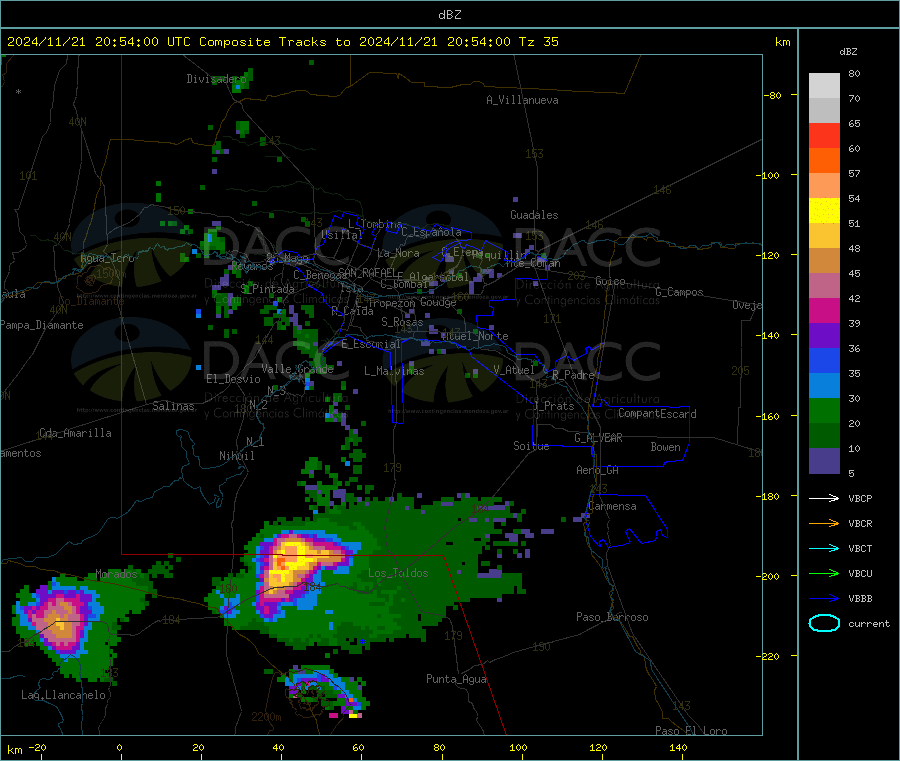Select the magenta 39-42 dBZ legend swatch
The width and height of the screenshot is (900, 761).
pos(824,310)
